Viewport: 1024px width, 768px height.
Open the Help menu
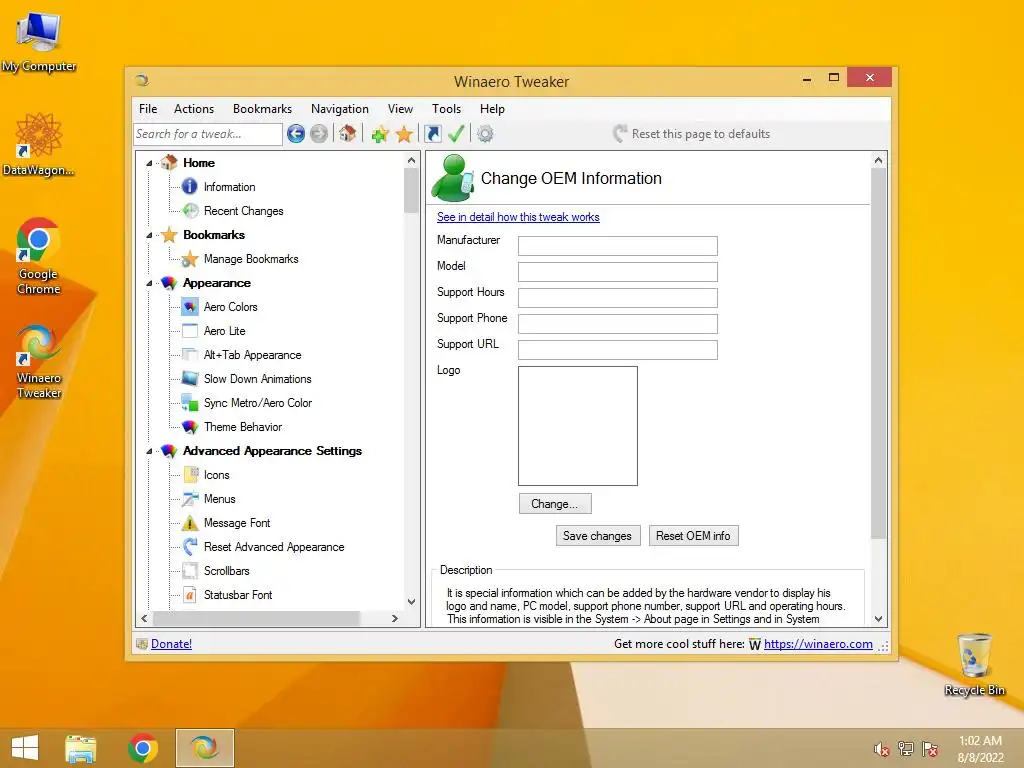click(x=492, y=109)
